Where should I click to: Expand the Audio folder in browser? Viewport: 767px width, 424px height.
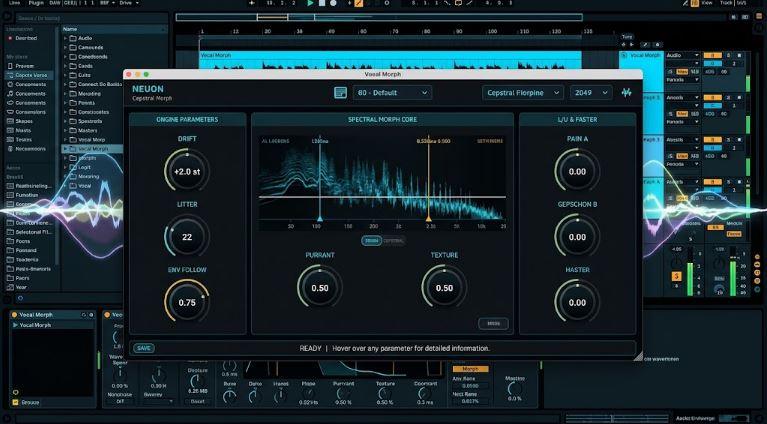66,38
